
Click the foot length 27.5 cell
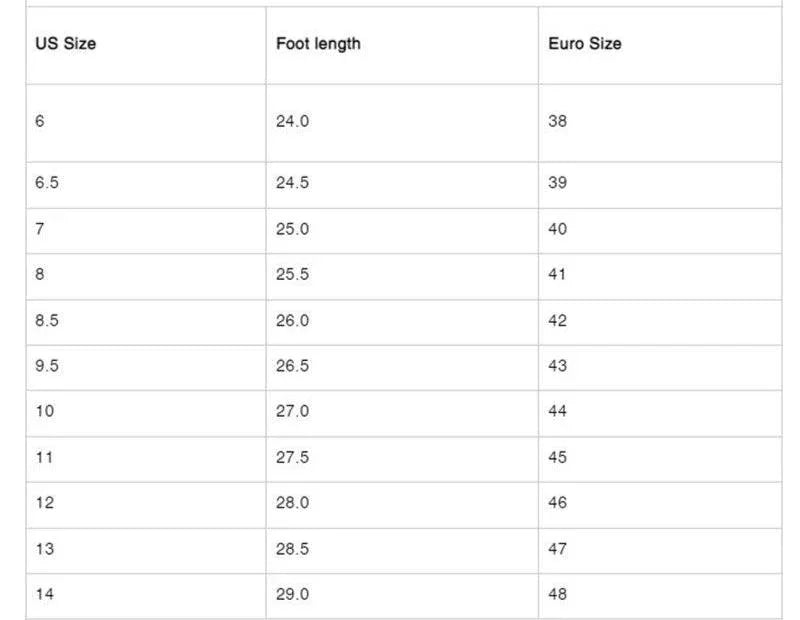[x=293, y=457]
